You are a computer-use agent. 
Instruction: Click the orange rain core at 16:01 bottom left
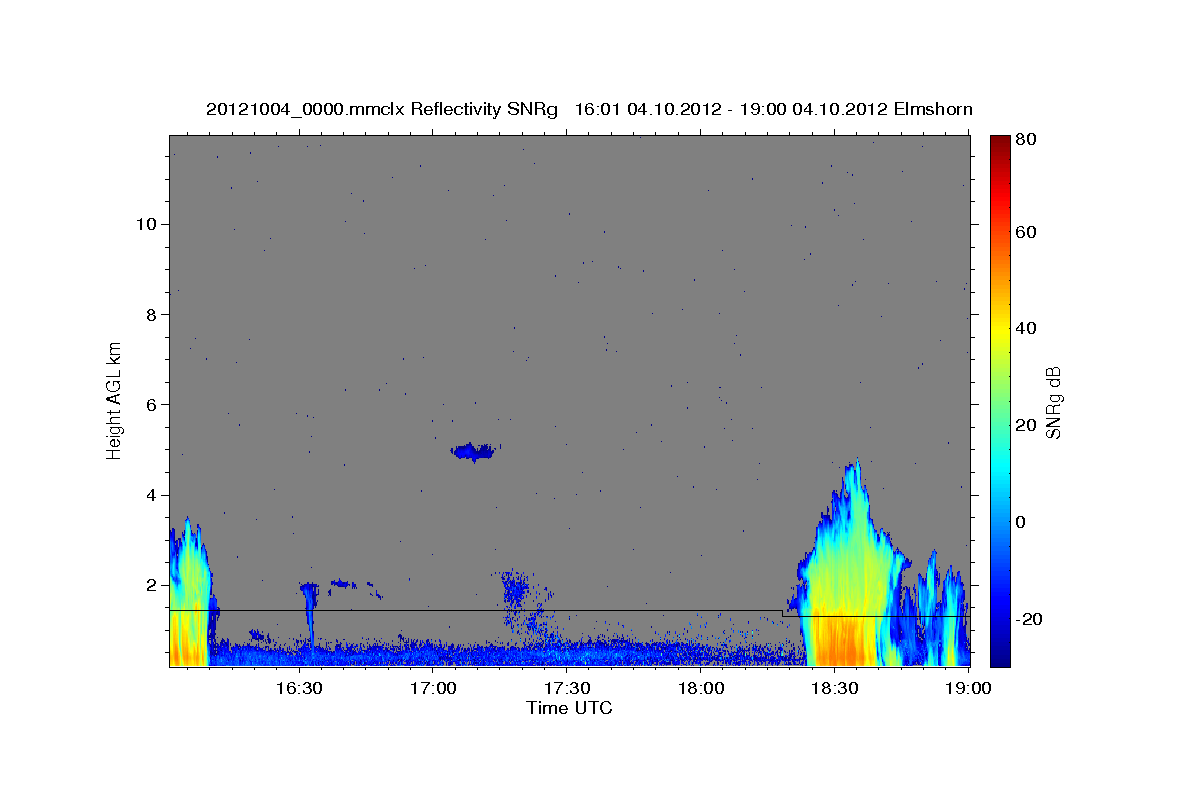(x=188, y=640)
